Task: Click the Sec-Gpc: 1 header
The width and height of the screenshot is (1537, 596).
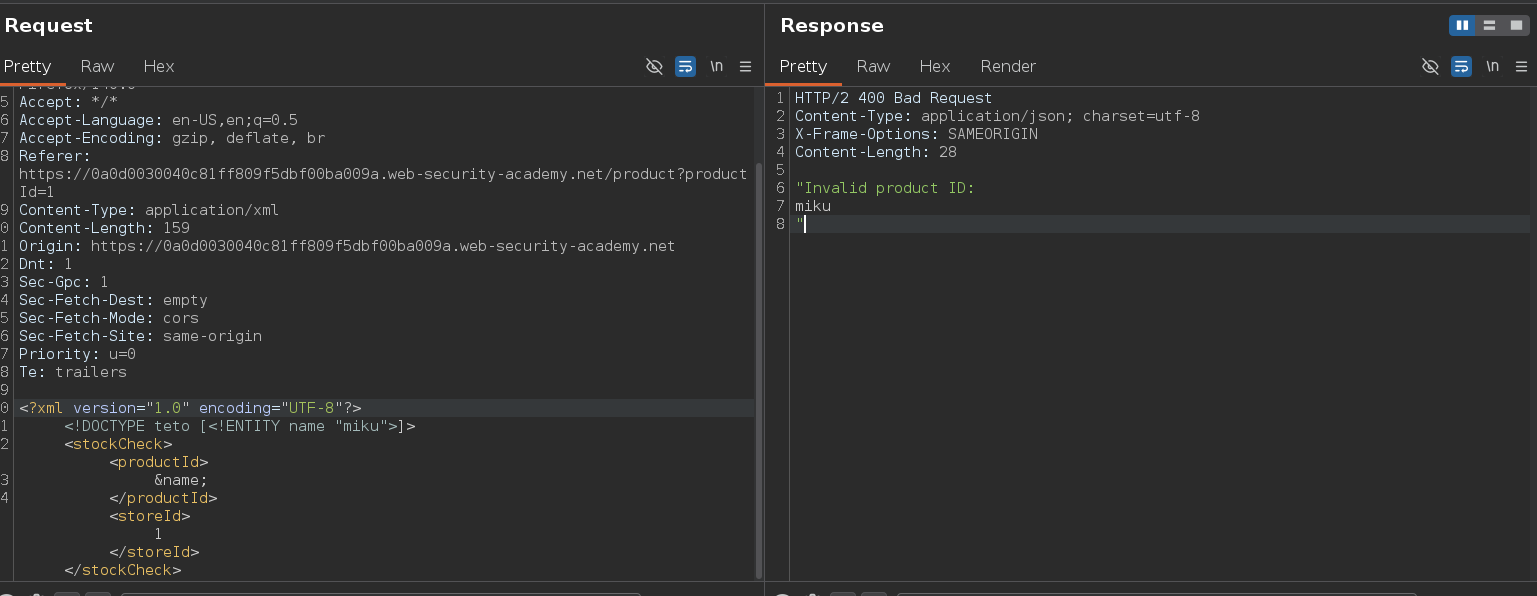Action: click(64, 282)
